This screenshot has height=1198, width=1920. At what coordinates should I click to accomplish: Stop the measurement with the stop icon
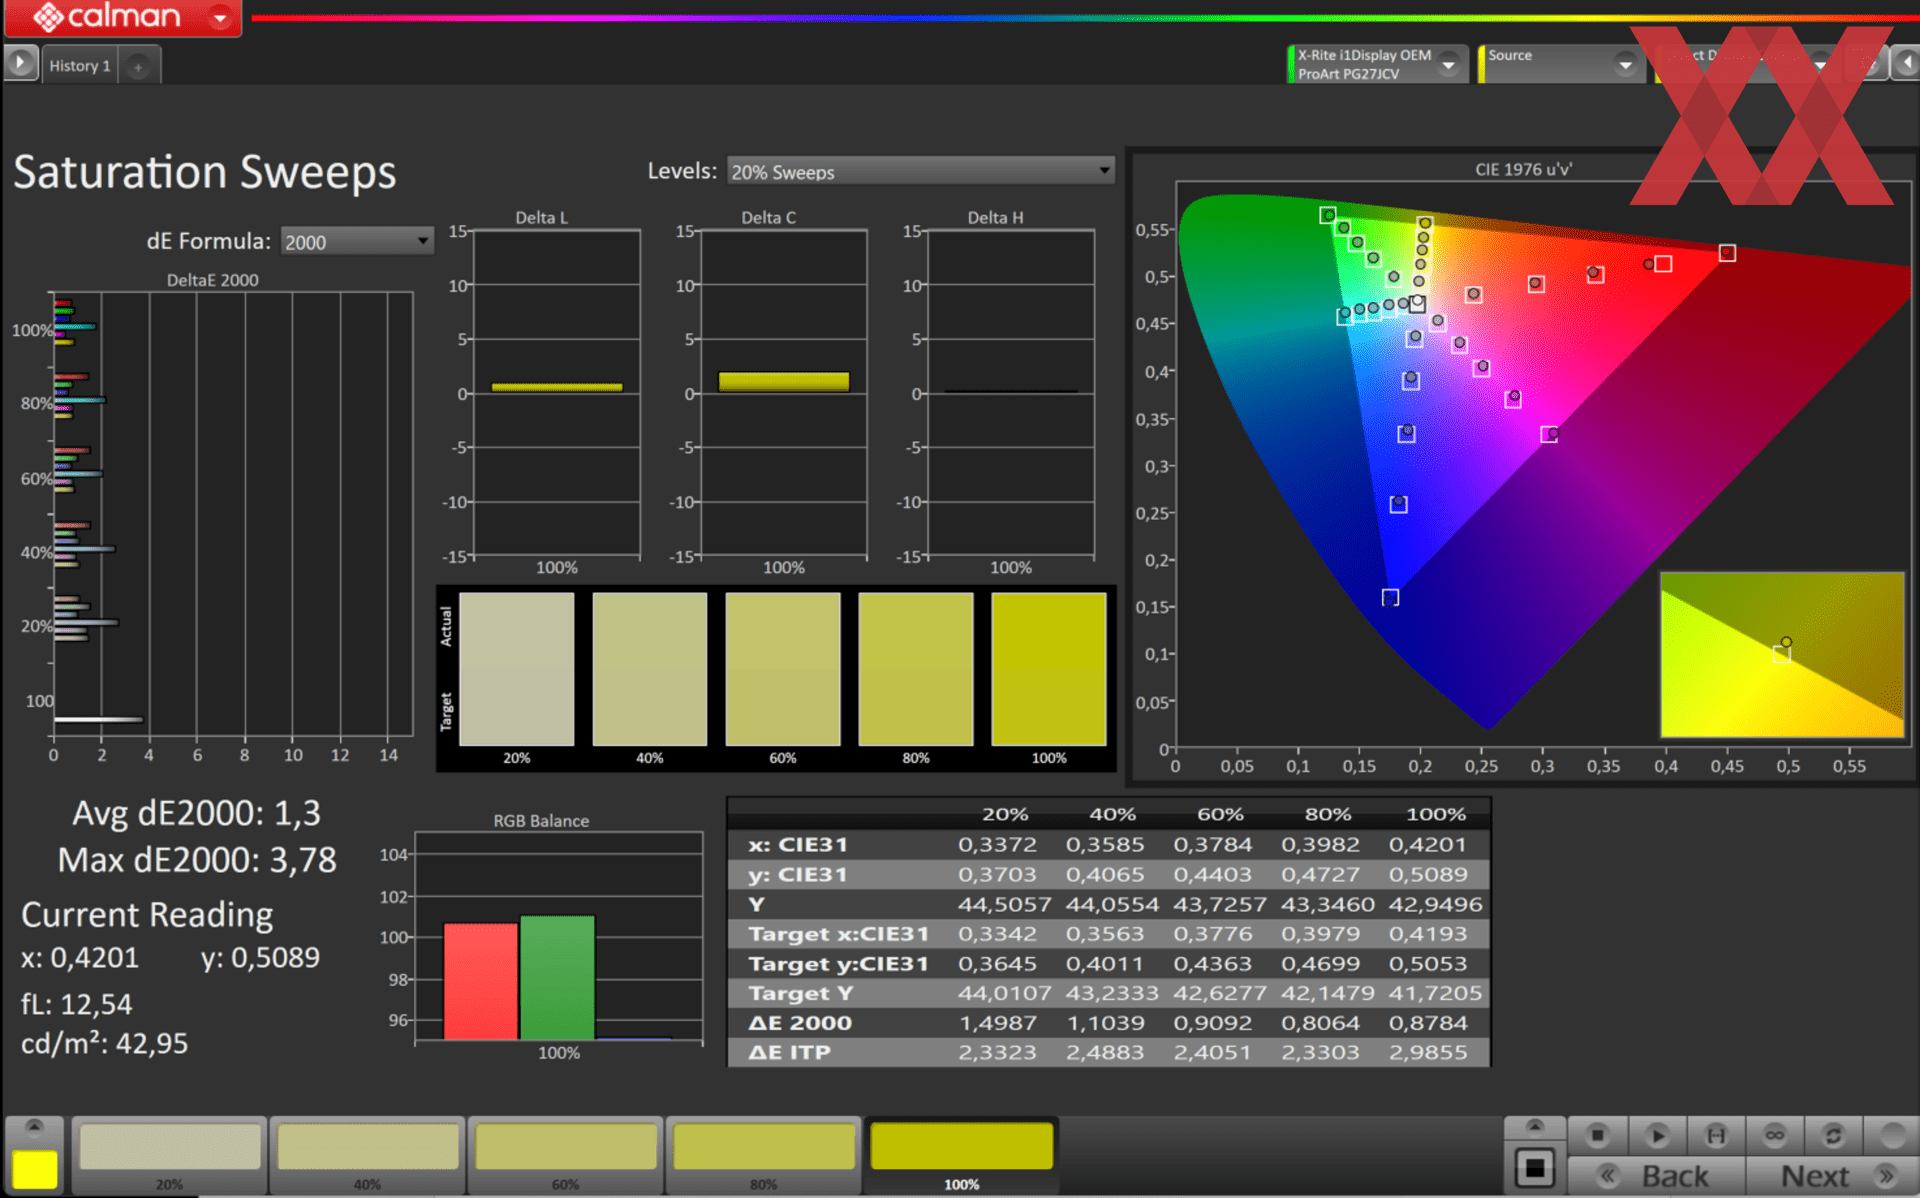click(x=1597, y=1135)
